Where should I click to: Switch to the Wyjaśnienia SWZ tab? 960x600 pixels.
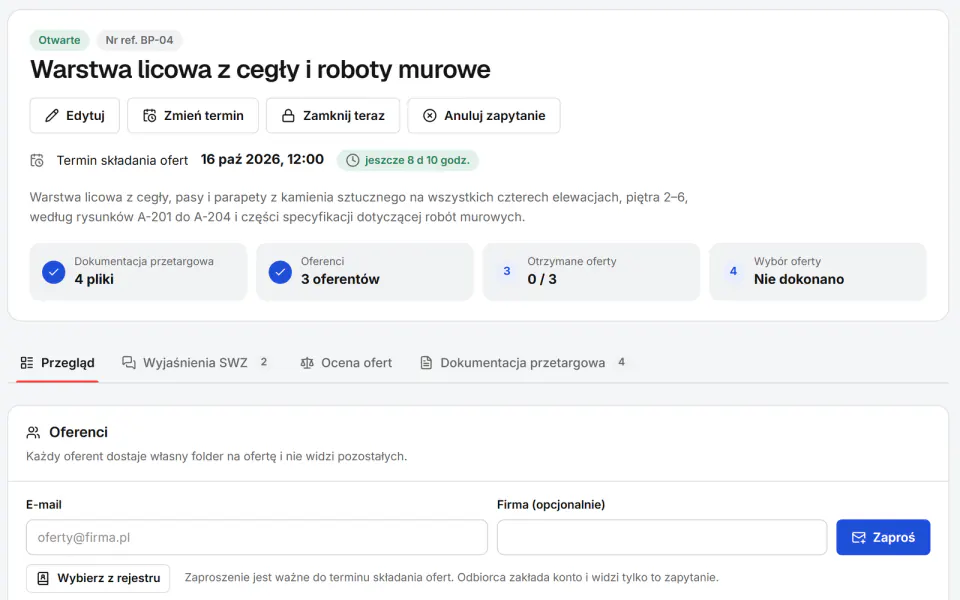[195, 363]
